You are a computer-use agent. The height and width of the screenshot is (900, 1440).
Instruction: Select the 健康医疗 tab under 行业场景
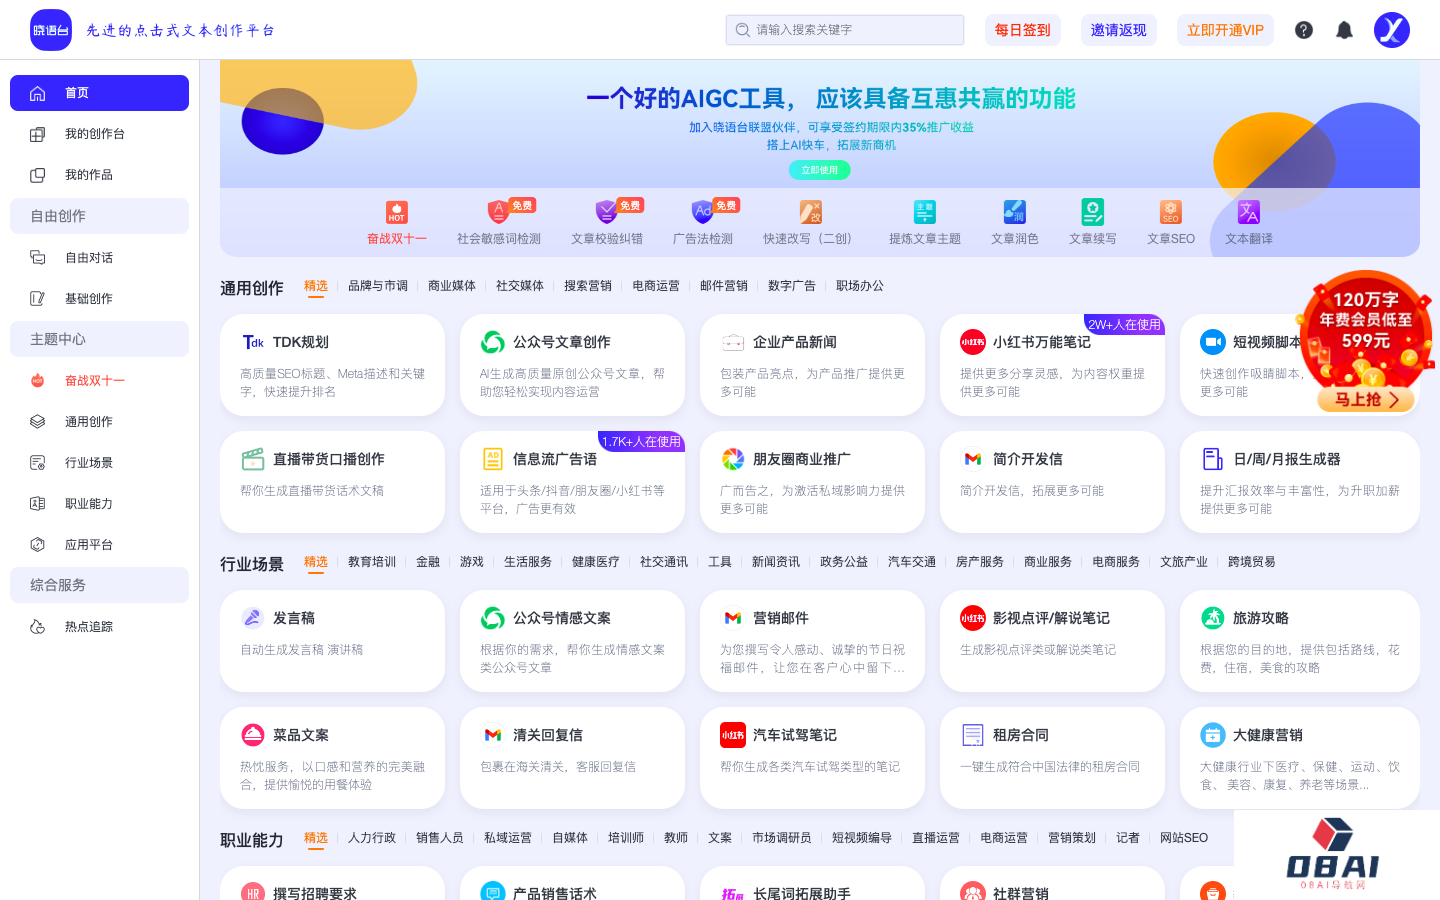pos(597,561)
